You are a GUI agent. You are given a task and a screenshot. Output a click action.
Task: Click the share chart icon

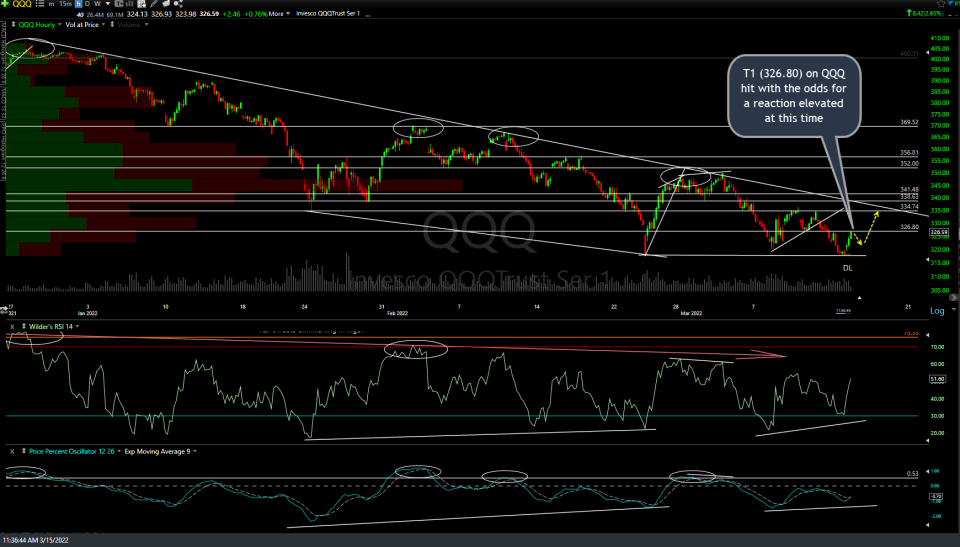pyautogui.click(x=178, y=4)
